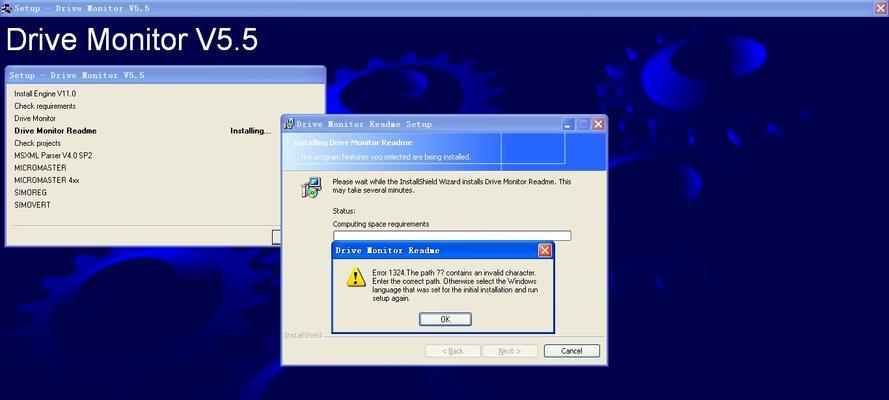Close the Drive Monitor Readme error dialog
This screenshot has width=889, height=400.
(x=544, y=250)
